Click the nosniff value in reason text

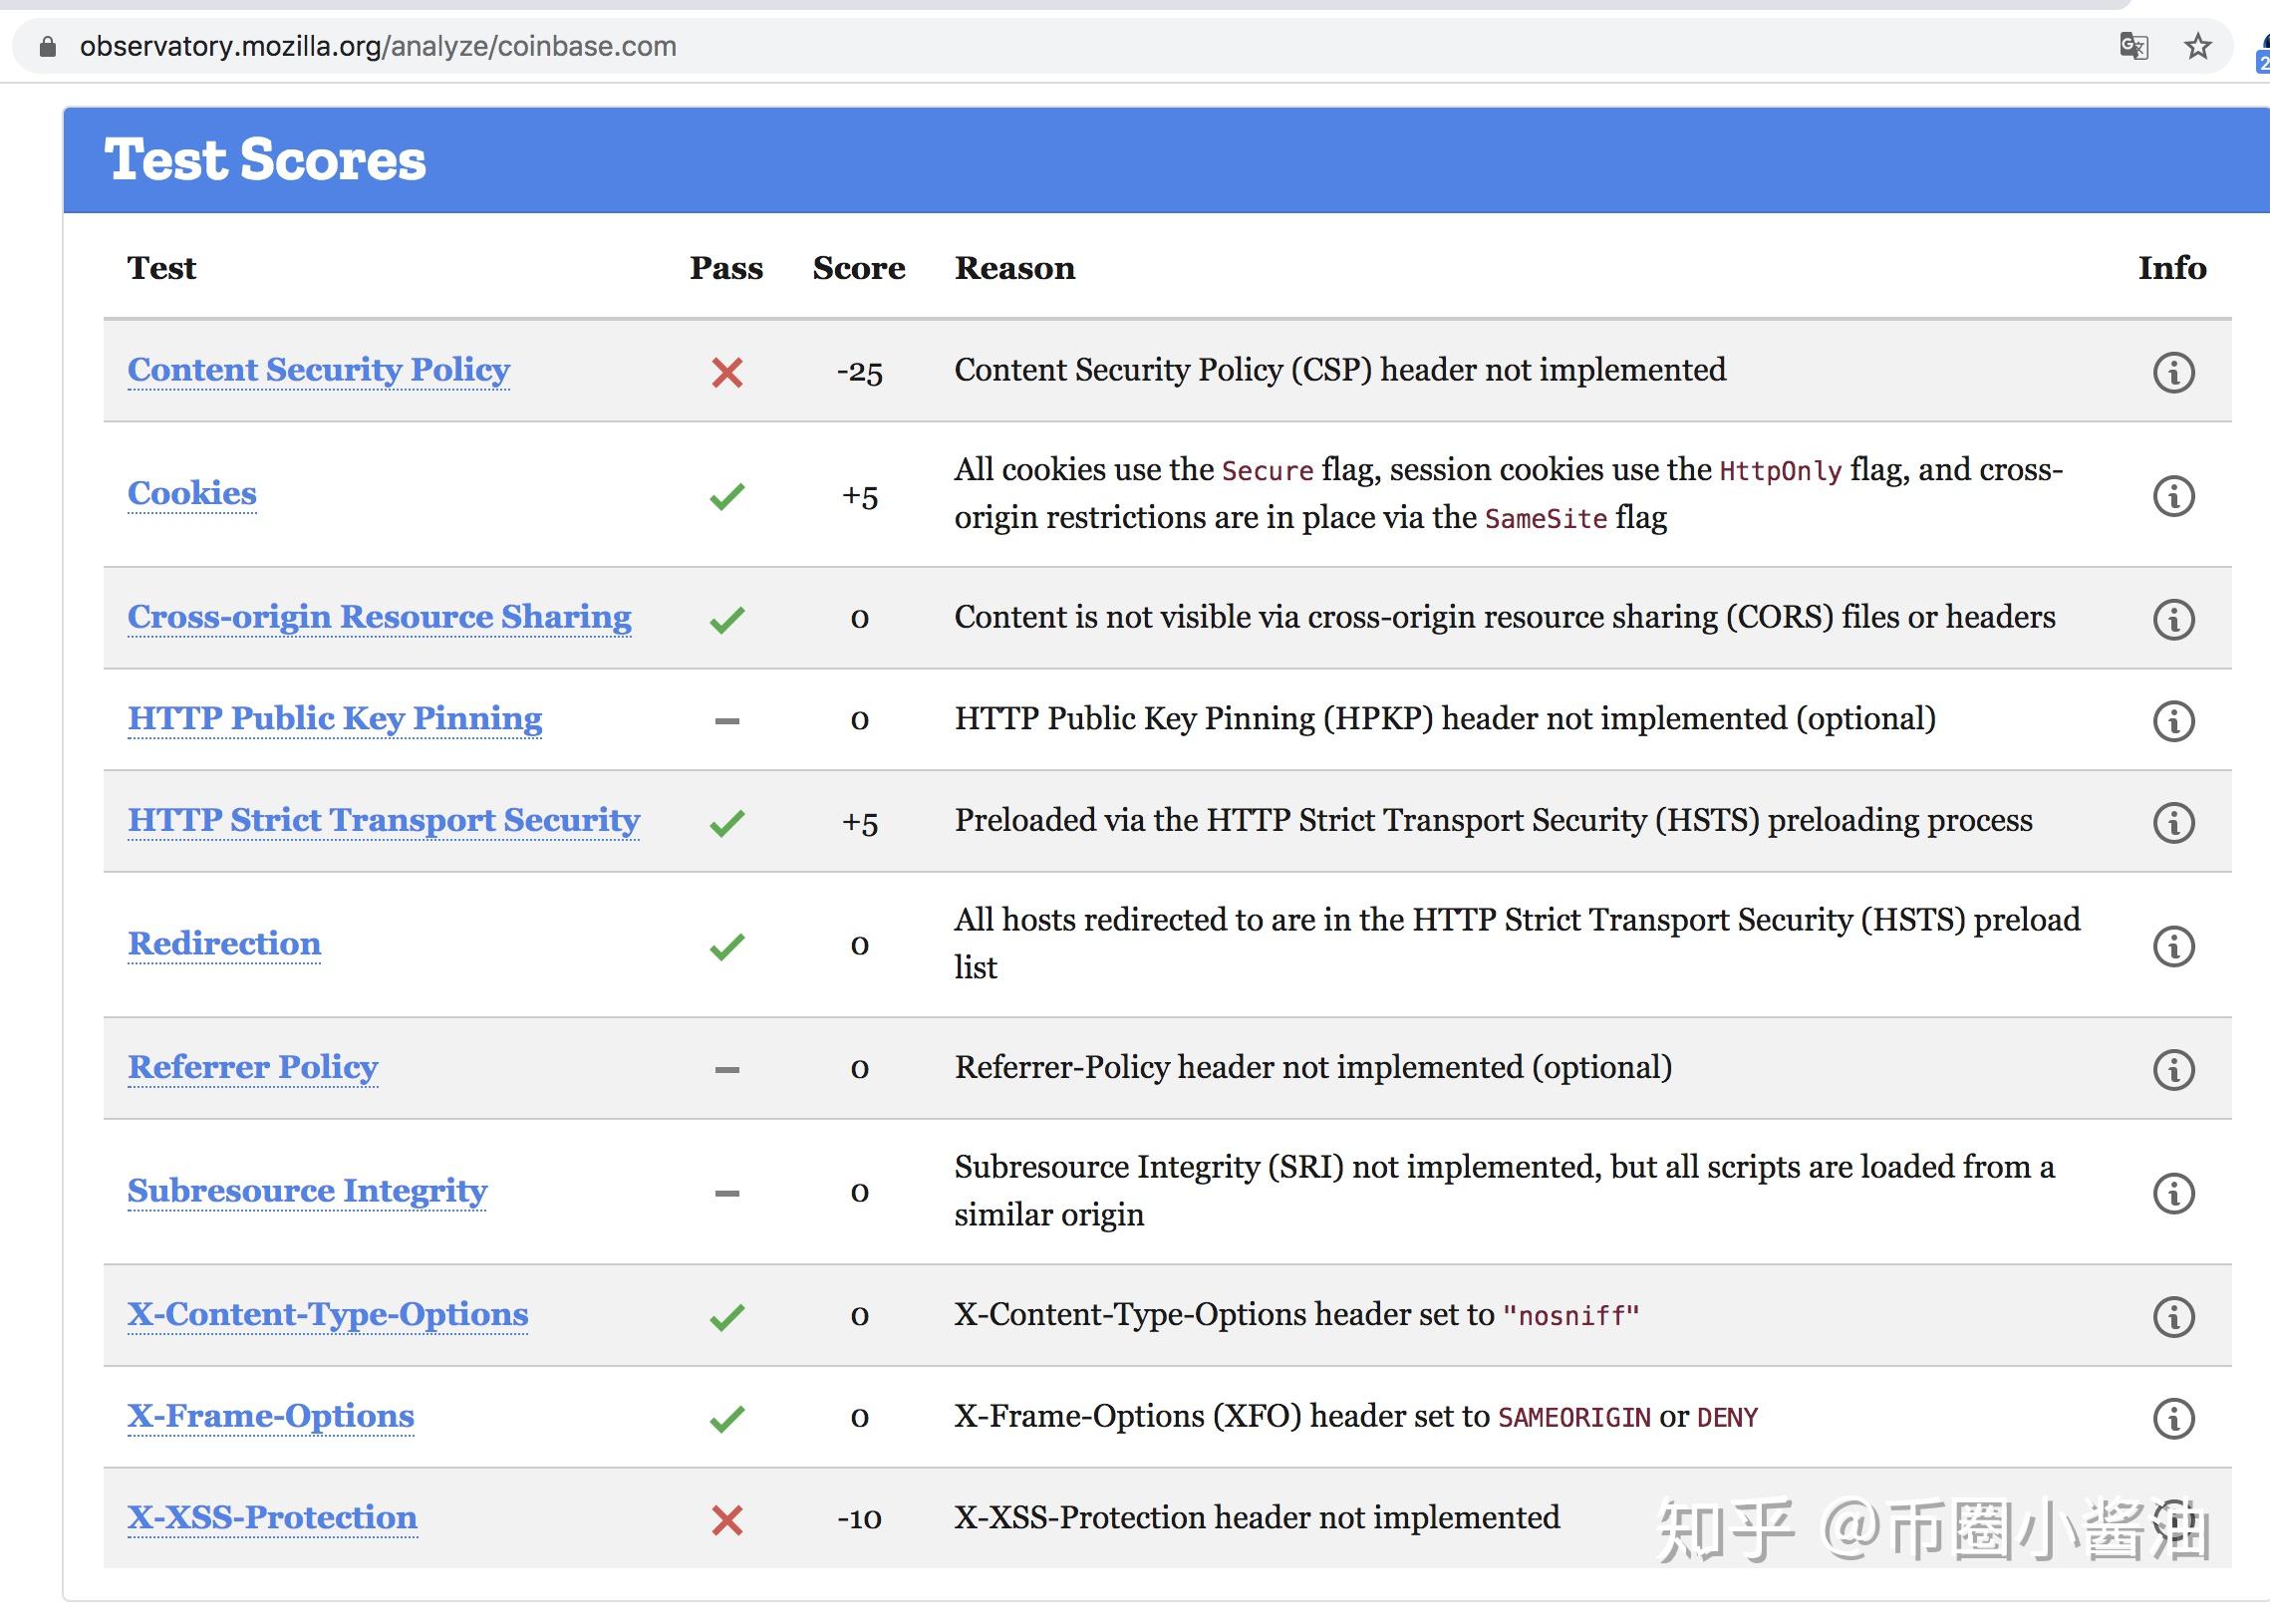[1571, 1316]
